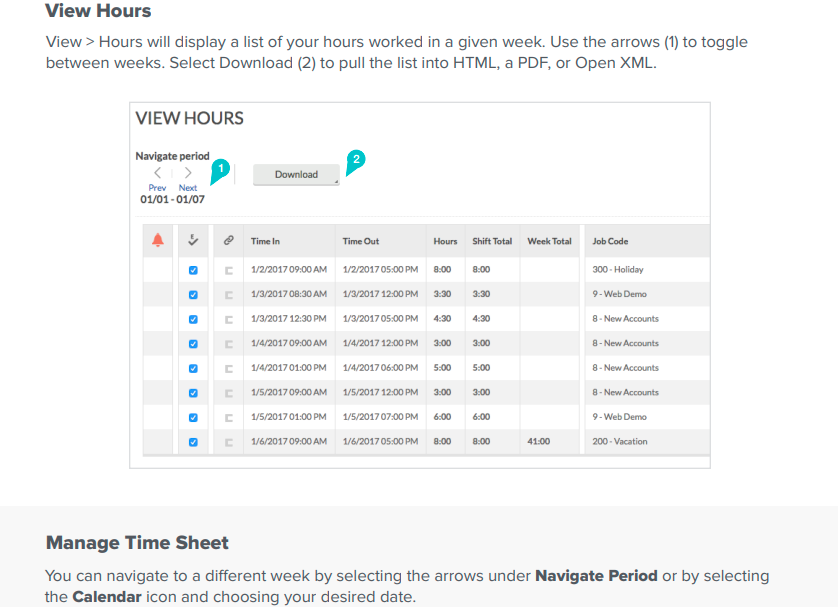Sort by the Time In column header
This screenshot has width=838, height=607.
tap(266, 241)
